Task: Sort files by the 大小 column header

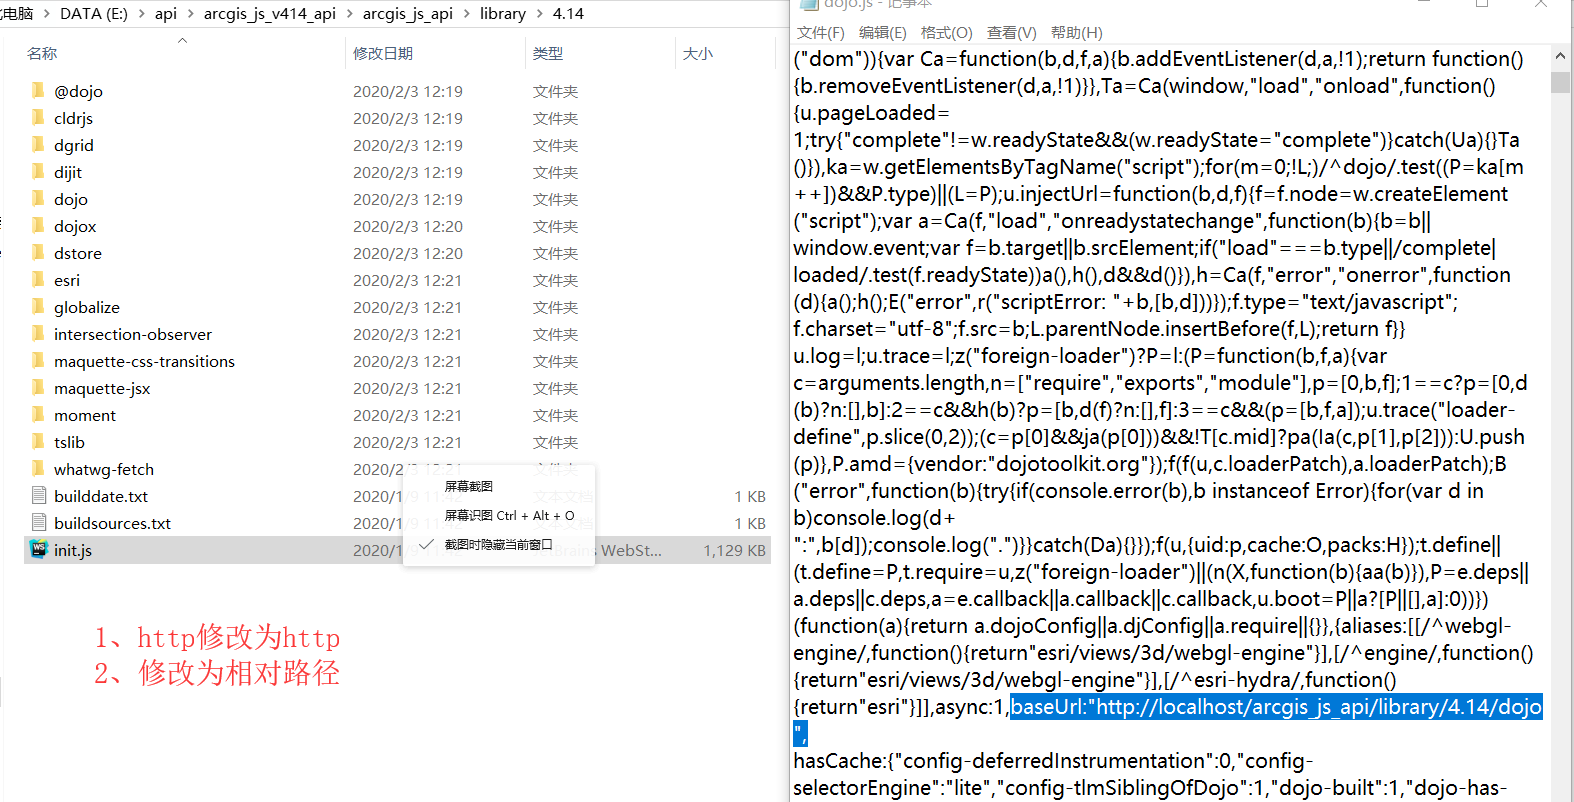Action: tap(698, 54)
